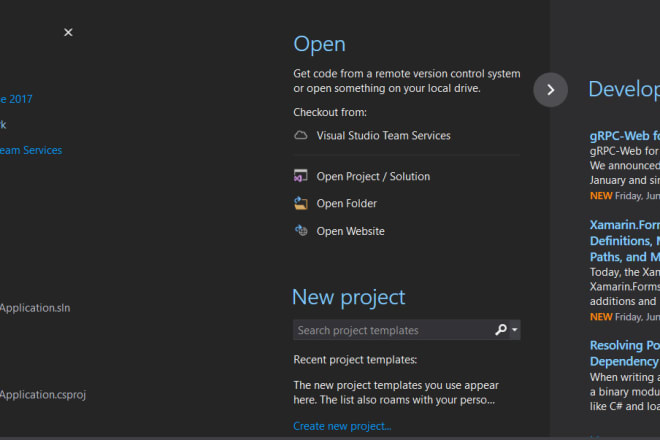Open the gRPC-Web news headline
The image size is (660, 440).
point(625,136)
